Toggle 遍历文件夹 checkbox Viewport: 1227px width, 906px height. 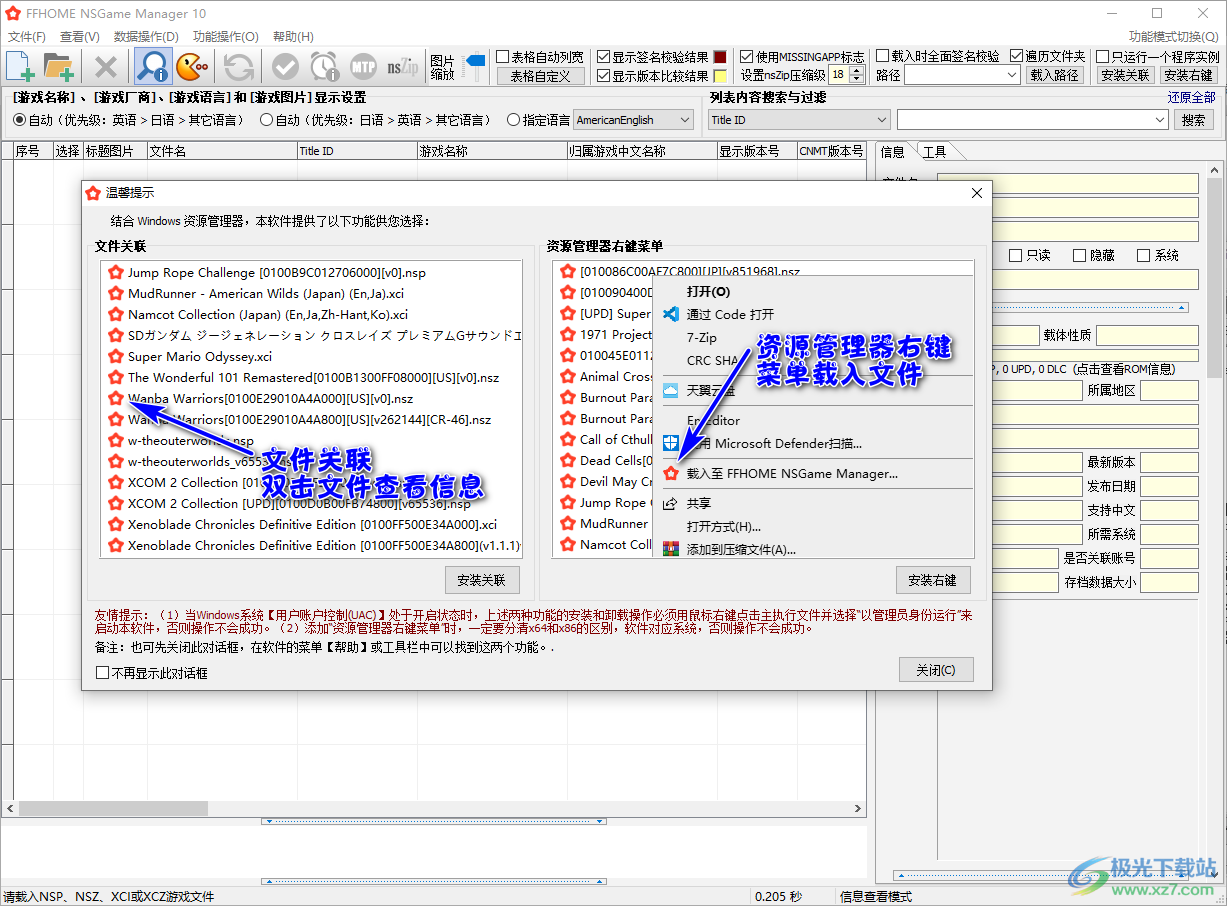click(1016, 56)
